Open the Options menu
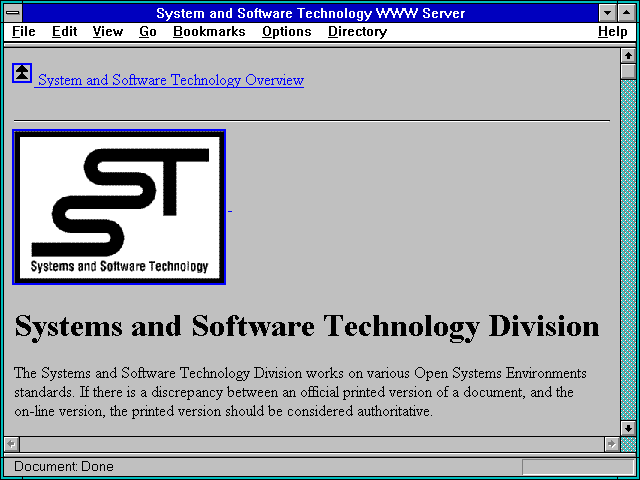The width and height of the screenshot is (640, 480). pos(287,32)
